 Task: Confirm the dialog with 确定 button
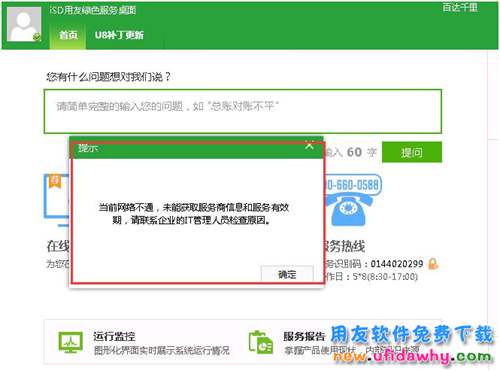point(287,274)
